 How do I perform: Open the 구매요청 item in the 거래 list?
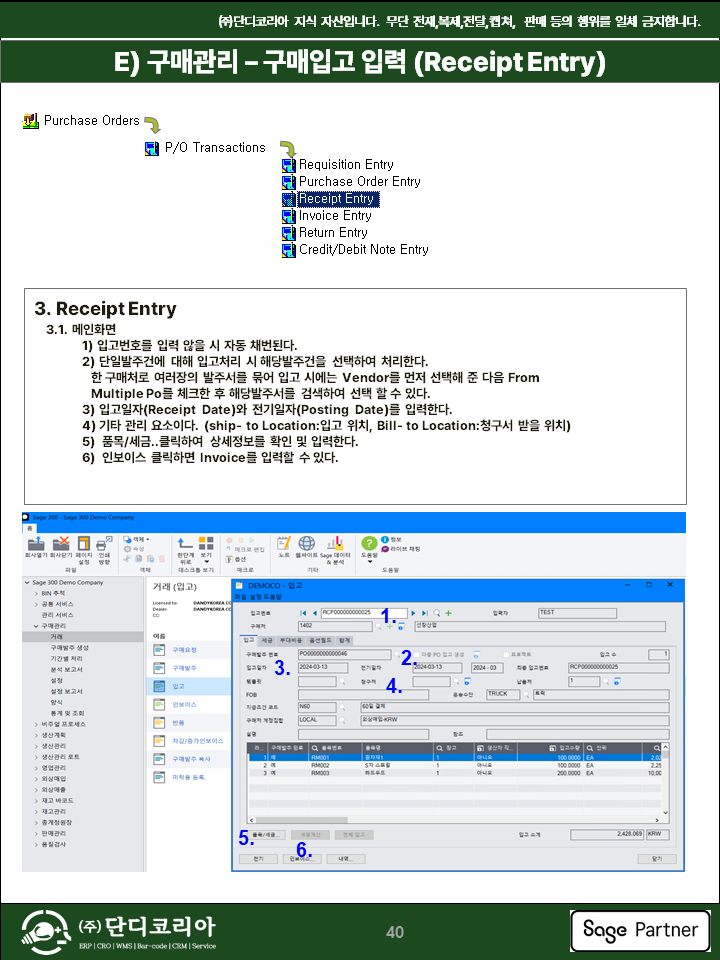pos(184,650)
